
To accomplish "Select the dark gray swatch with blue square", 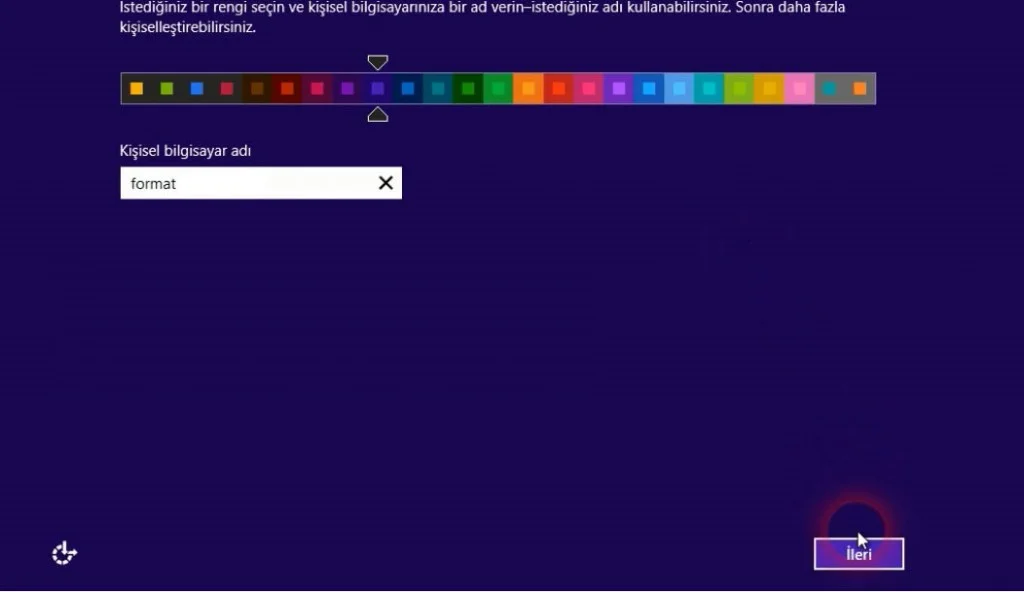I will (x=197, y=89).
